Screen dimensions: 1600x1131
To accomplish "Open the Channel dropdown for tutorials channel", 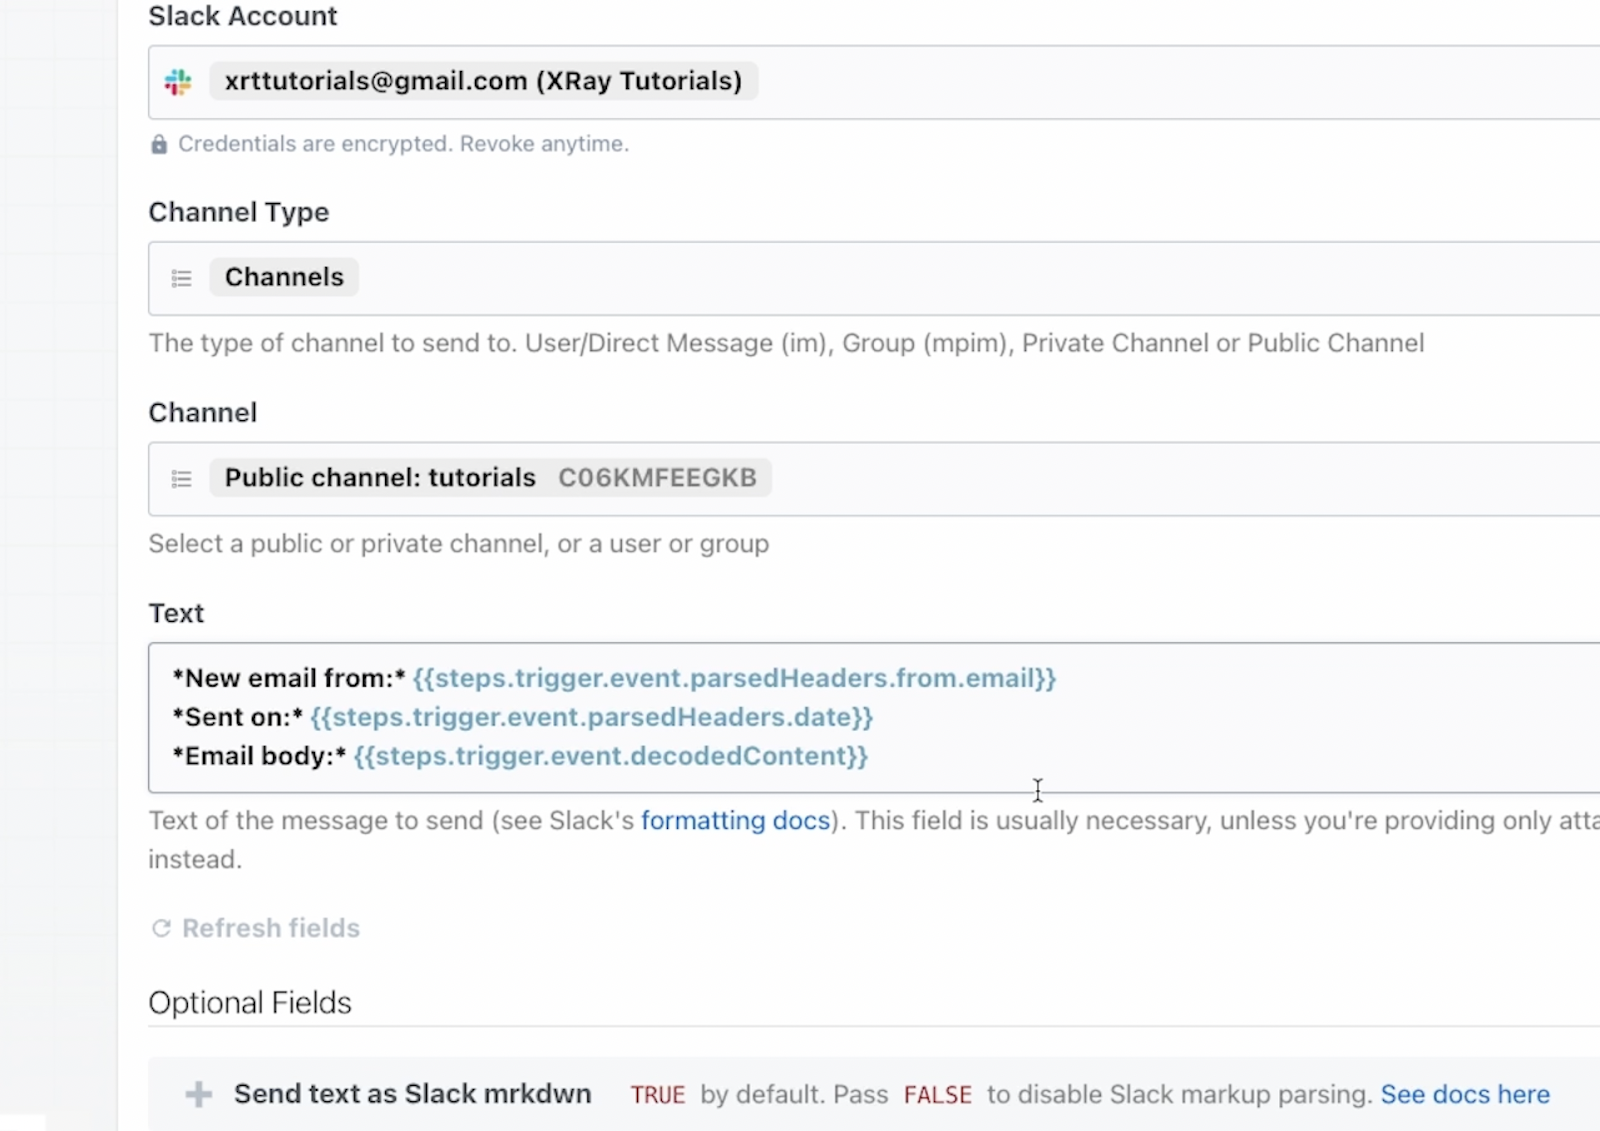I will point(874,479).
